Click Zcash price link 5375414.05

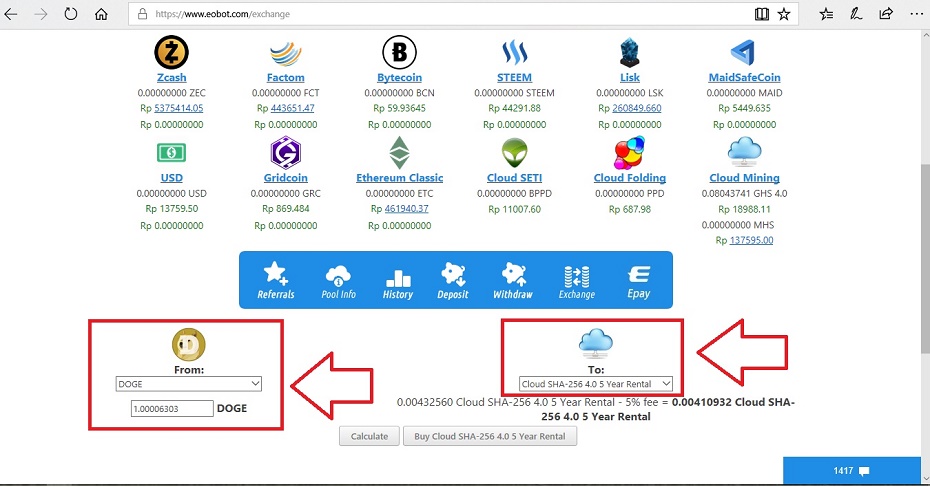(179, 108)
